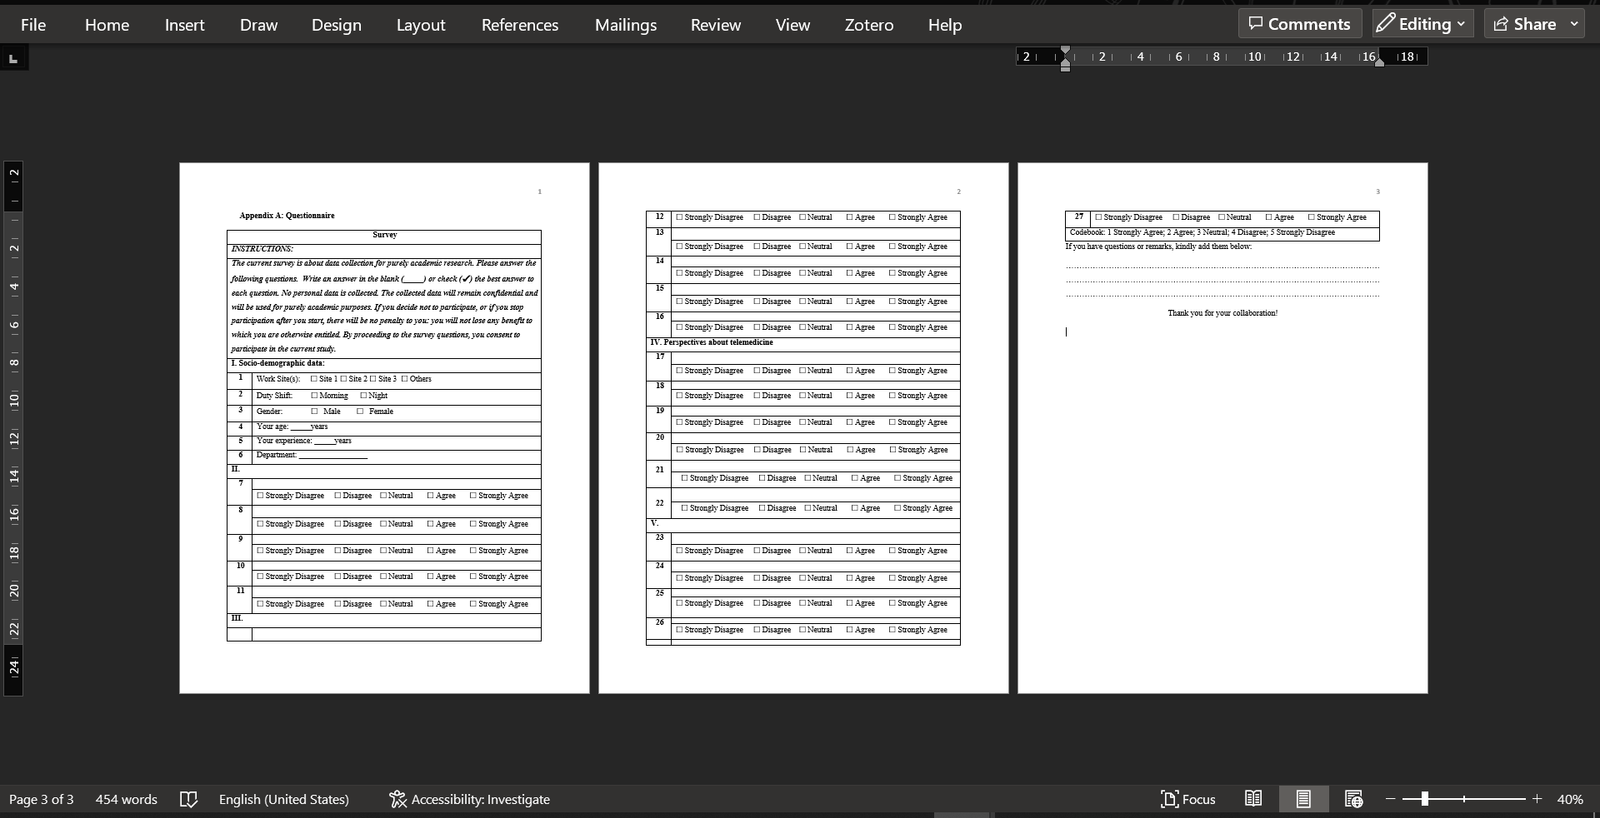Zoom out with minus icon
Viewport: 1600px width, 818px height.
coord(1390,799)
